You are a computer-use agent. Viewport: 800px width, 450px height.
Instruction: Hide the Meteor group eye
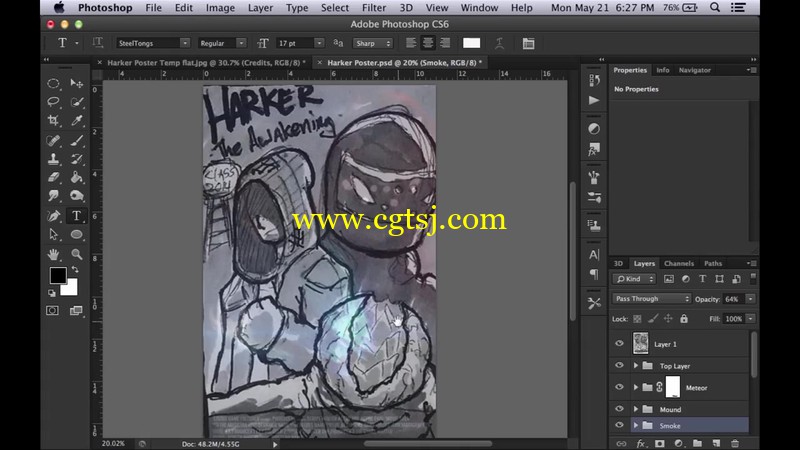[x=619, y=387]
